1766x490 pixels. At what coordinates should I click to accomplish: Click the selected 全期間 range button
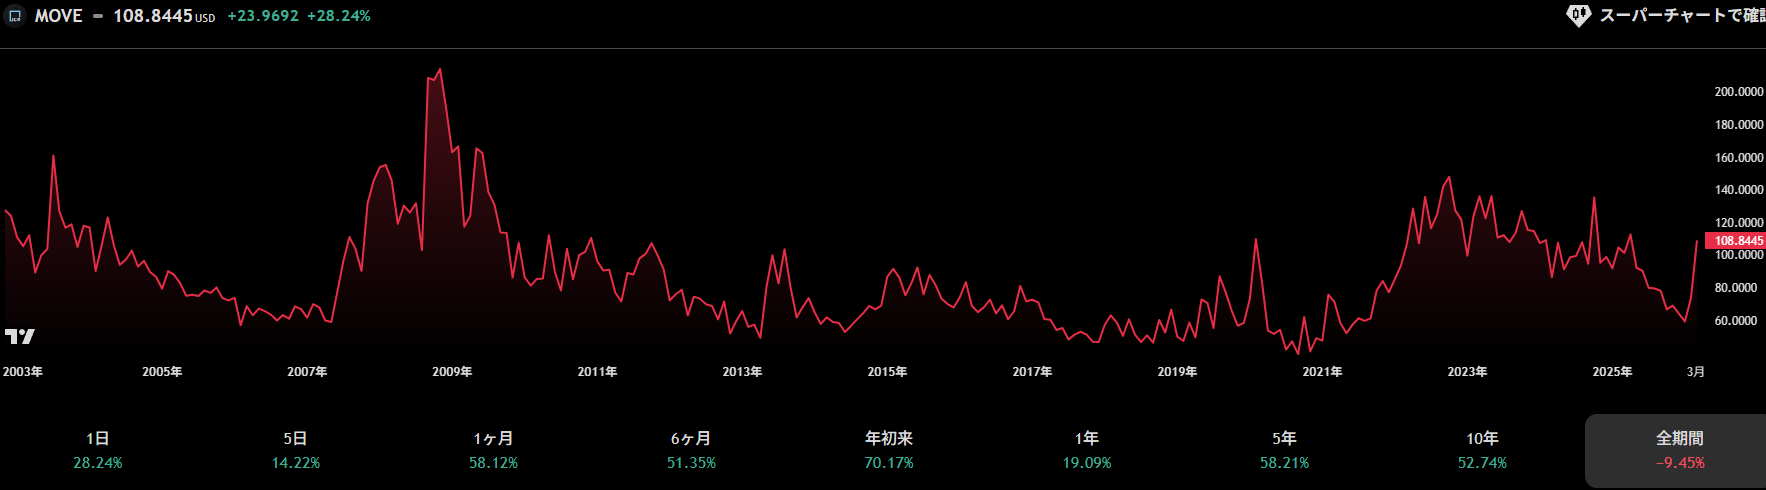click(x=1679, y=450)
